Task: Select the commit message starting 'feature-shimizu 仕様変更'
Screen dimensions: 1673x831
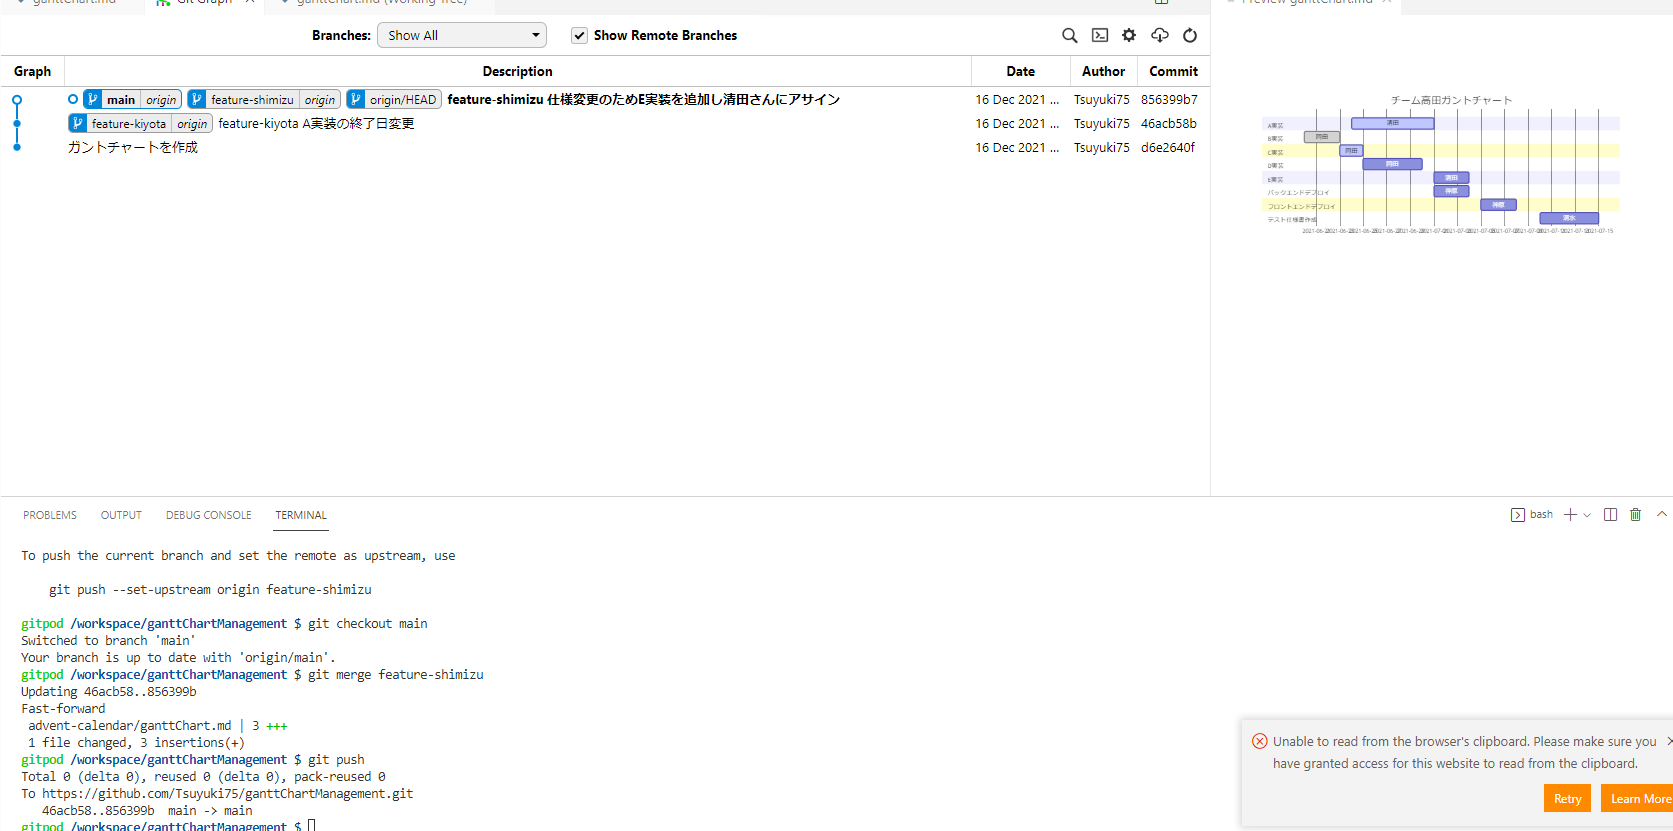Action: (643, 100)
